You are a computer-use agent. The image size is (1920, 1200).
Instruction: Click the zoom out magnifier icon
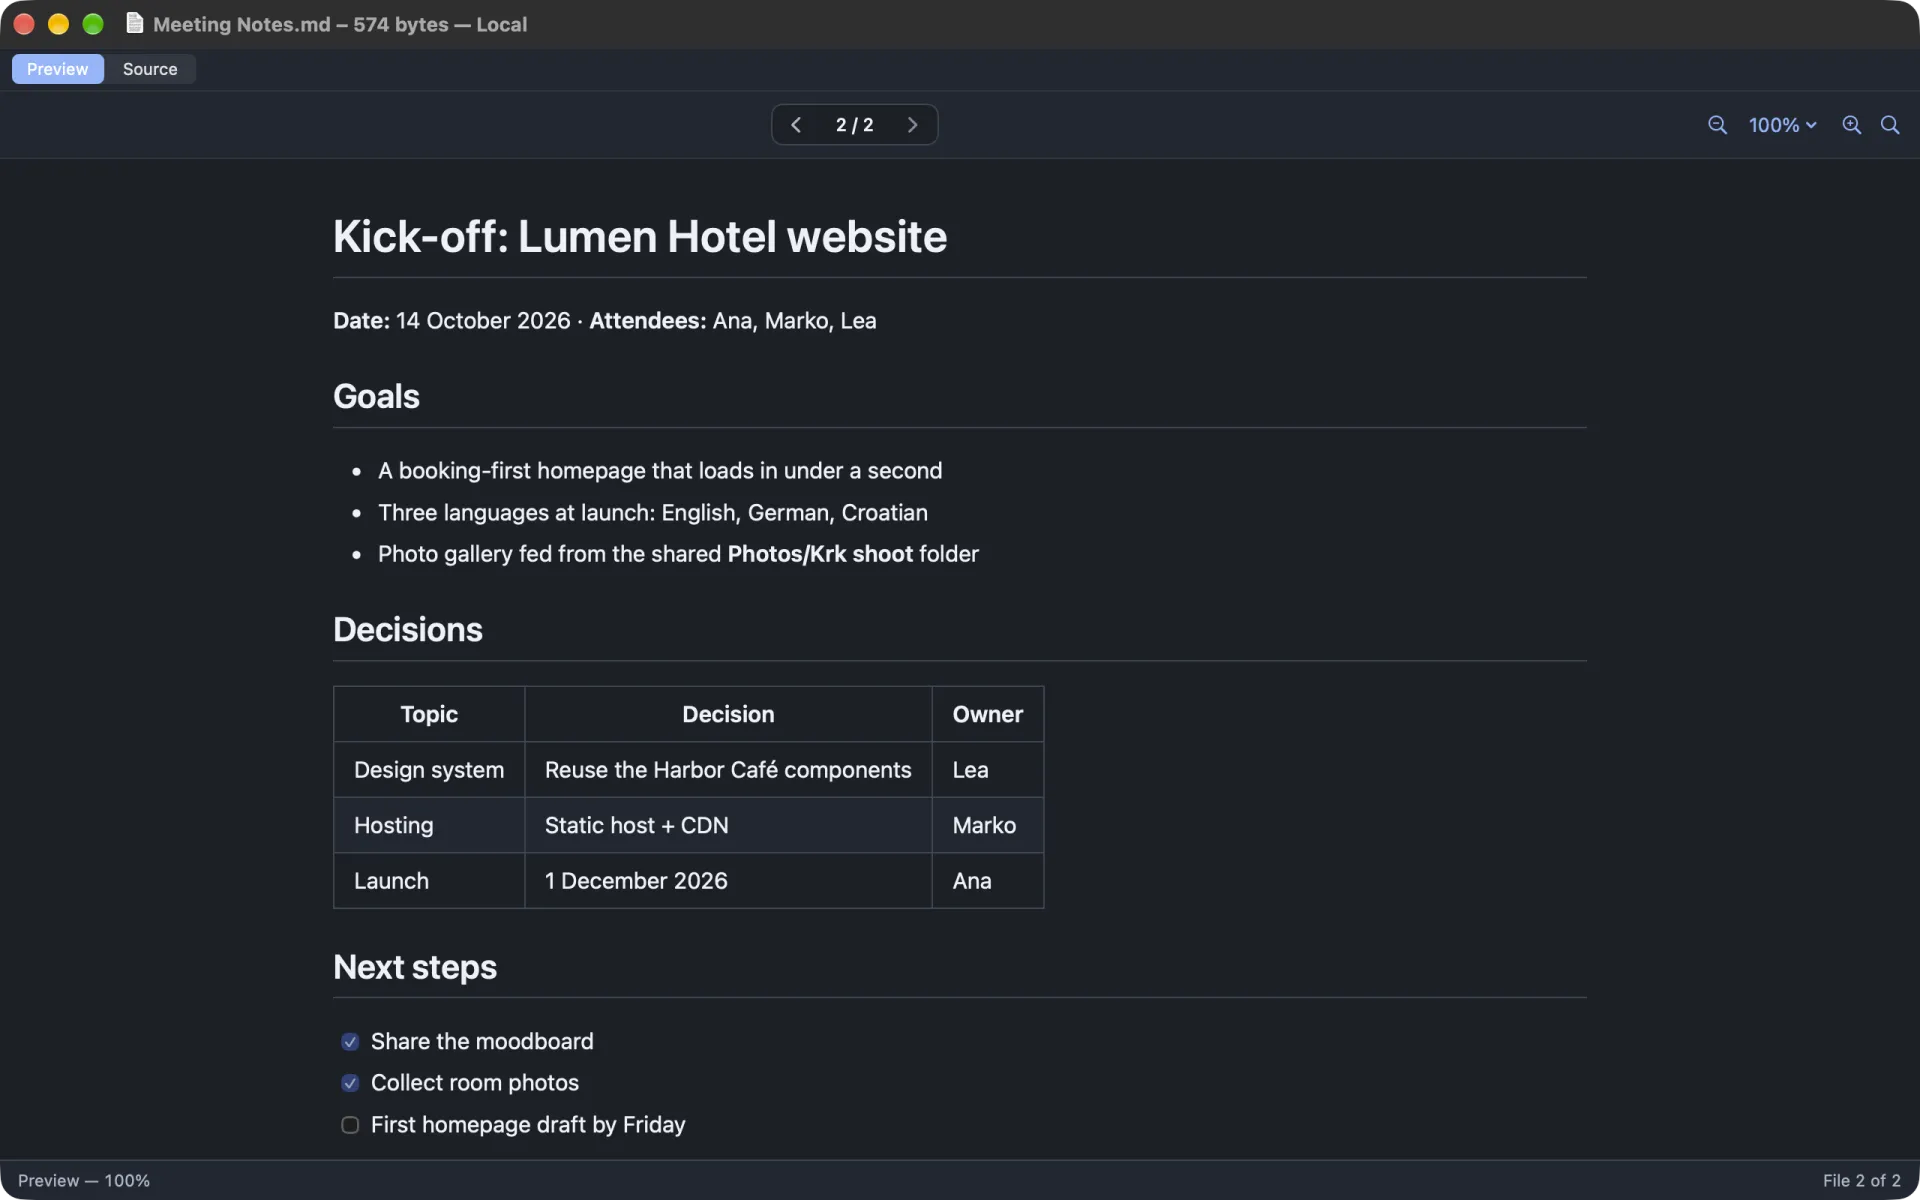1717,125
